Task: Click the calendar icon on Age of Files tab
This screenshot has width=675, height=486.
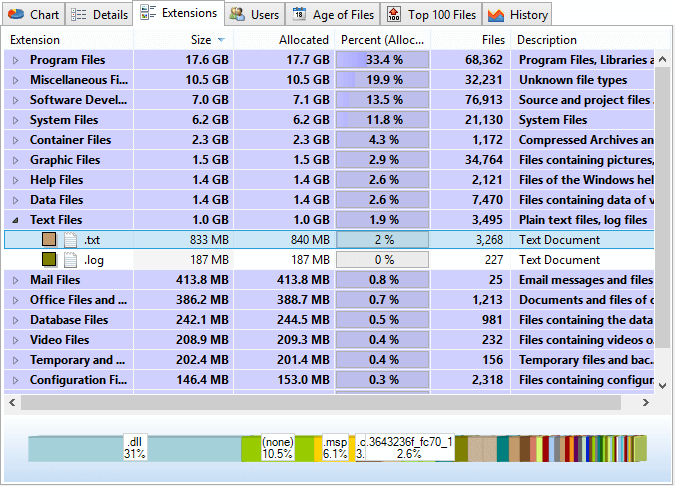Action: click(x=300, y=15)
